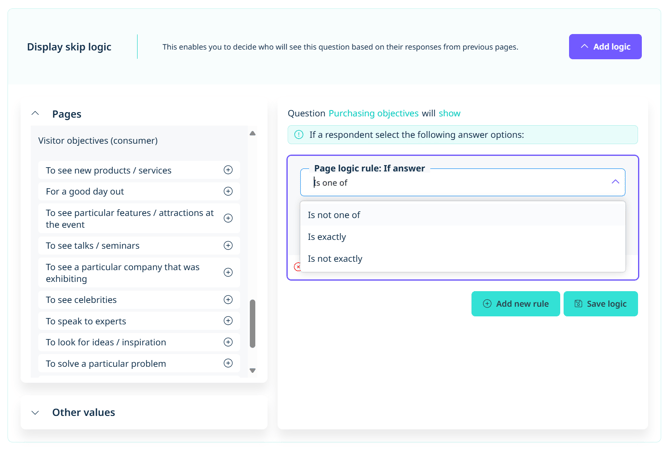The image size is (670, 455).
Task: Select 'Is exactly' from dropdown list
Action: [327, 237]
